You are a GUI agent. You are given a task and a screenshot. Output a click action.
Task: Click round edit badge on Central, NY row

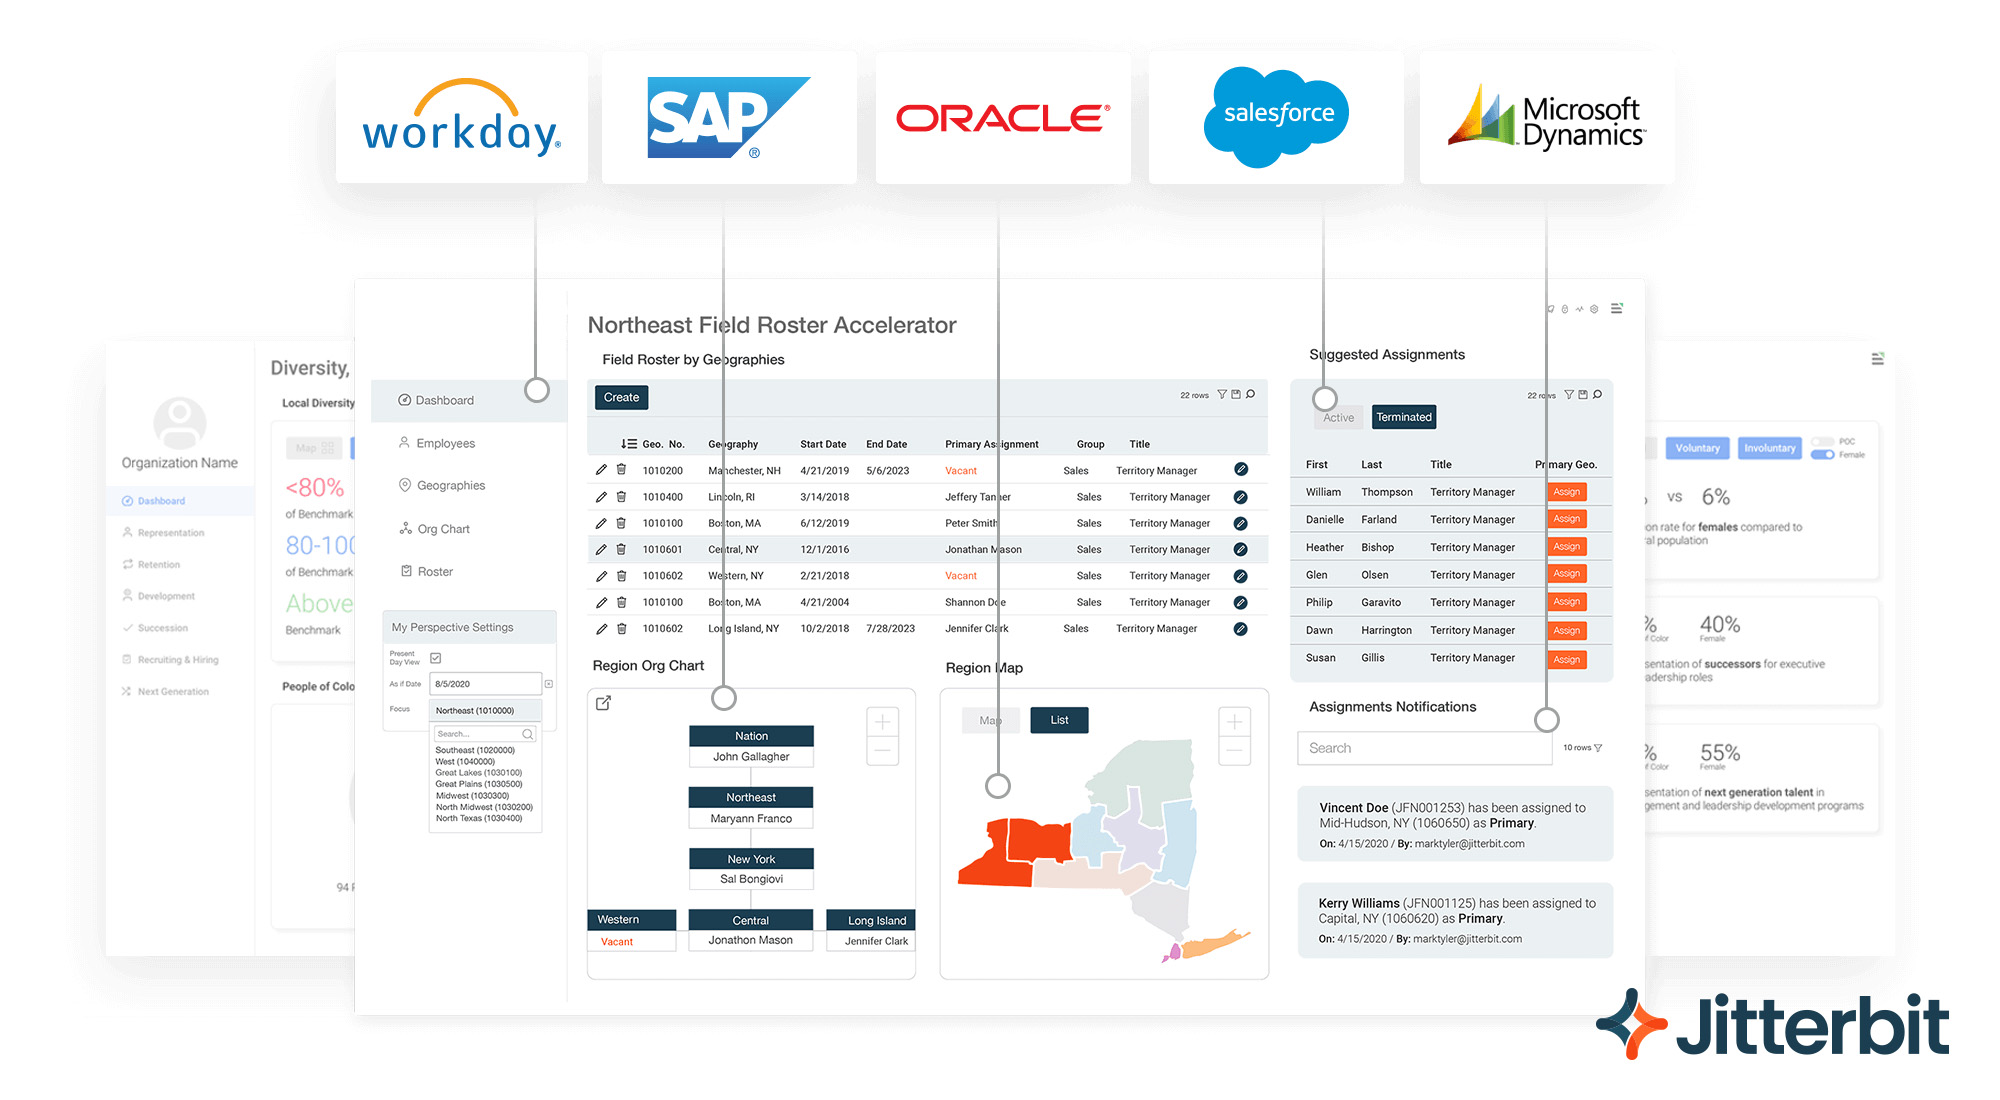click(x=1240, y=549)
